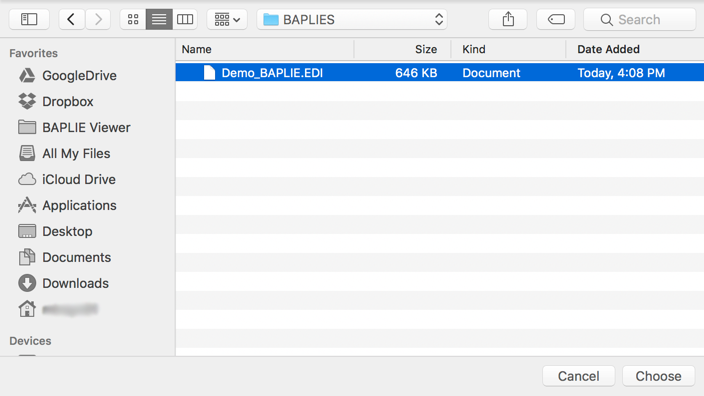The width and height of the screenshot is (704, 396).
Task: Open the Applications folder
Action: (67, 206)
